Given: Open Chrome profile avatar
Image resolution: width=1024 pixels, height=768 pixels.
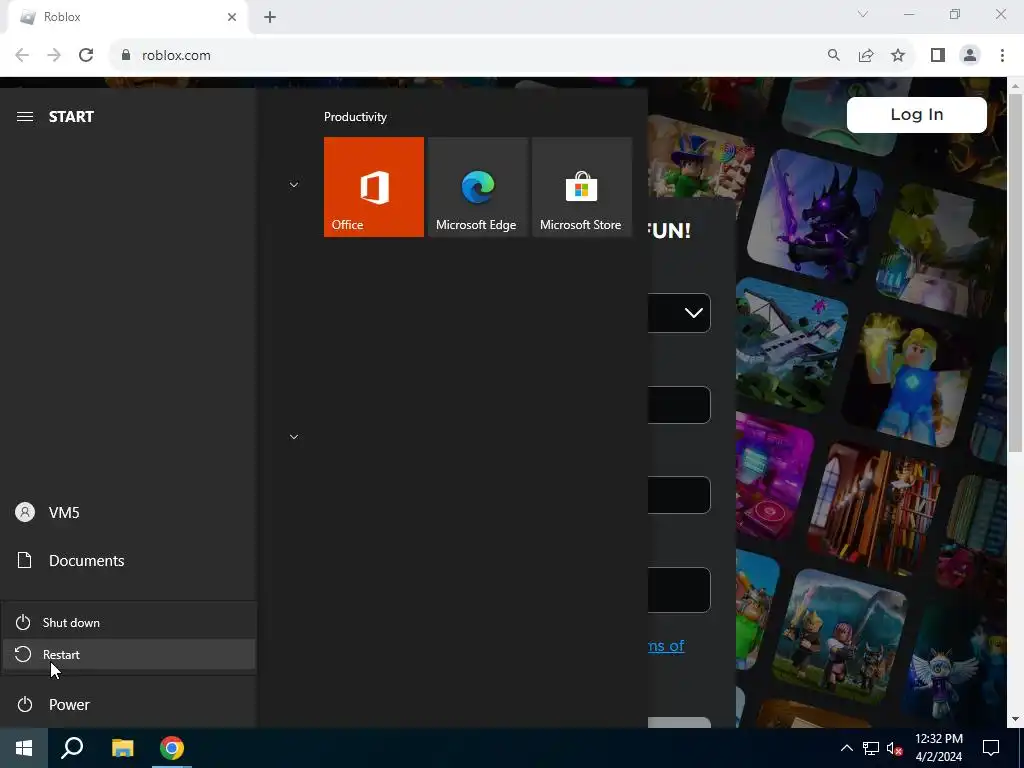Looking at the screenshot, I should (970, 56).
